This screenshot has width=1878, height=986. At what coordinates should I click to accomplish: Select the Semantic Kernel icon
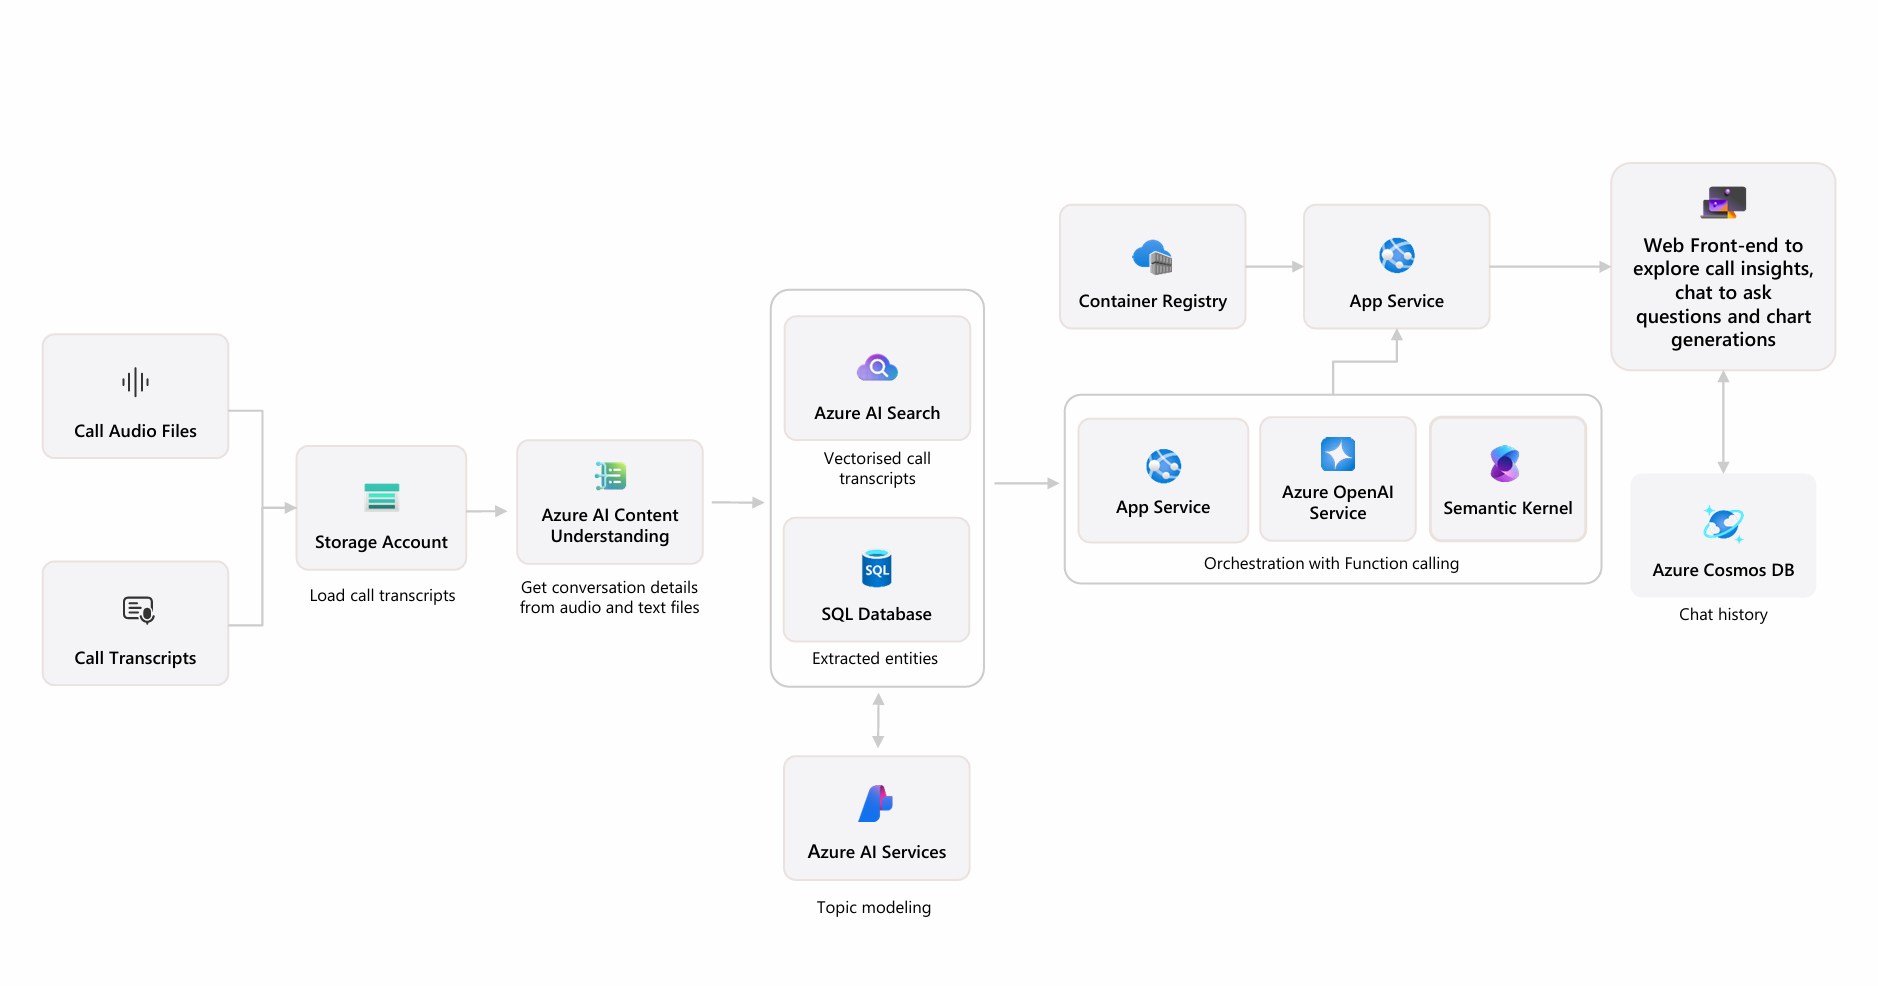(x=1507, y=464)
